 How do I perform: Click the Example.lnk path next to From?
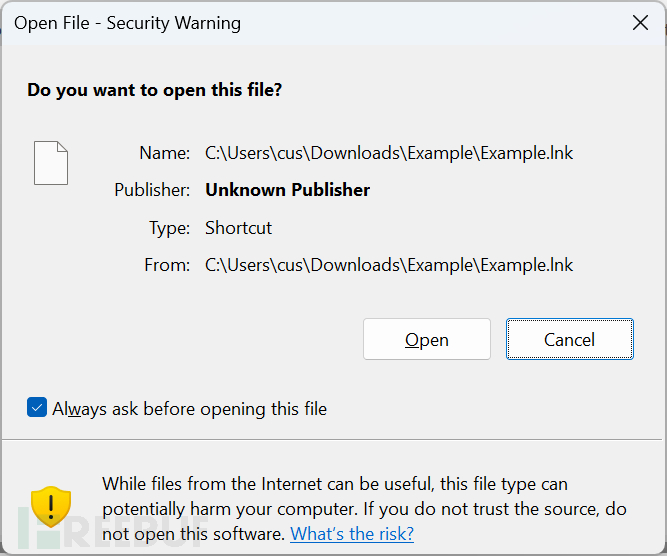(x=389, y=265)
